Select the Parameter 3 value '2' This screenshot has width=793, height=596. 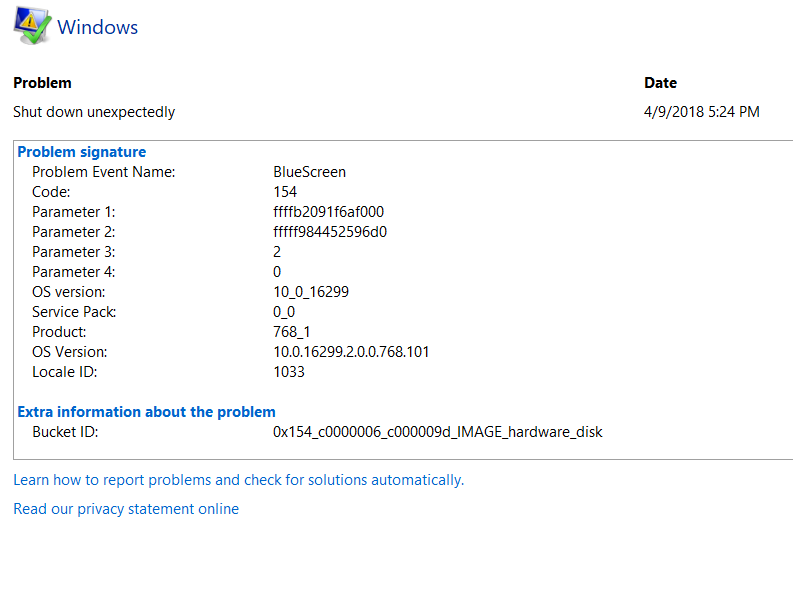tap(277, 251)
